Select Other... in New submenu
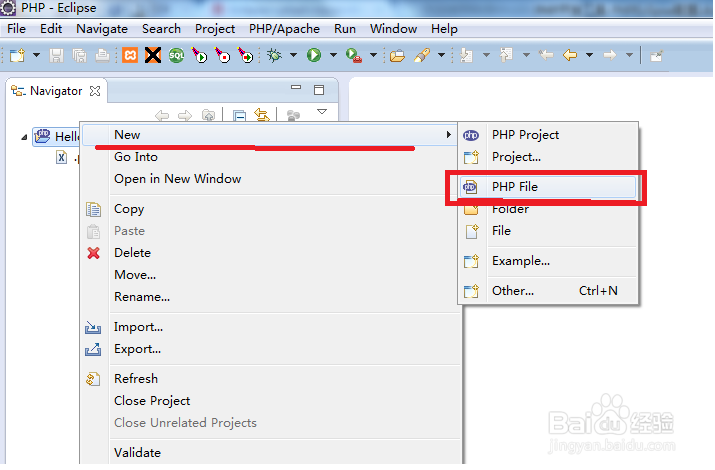The height and width of the screenshot is (470, 715). point(513,291)
